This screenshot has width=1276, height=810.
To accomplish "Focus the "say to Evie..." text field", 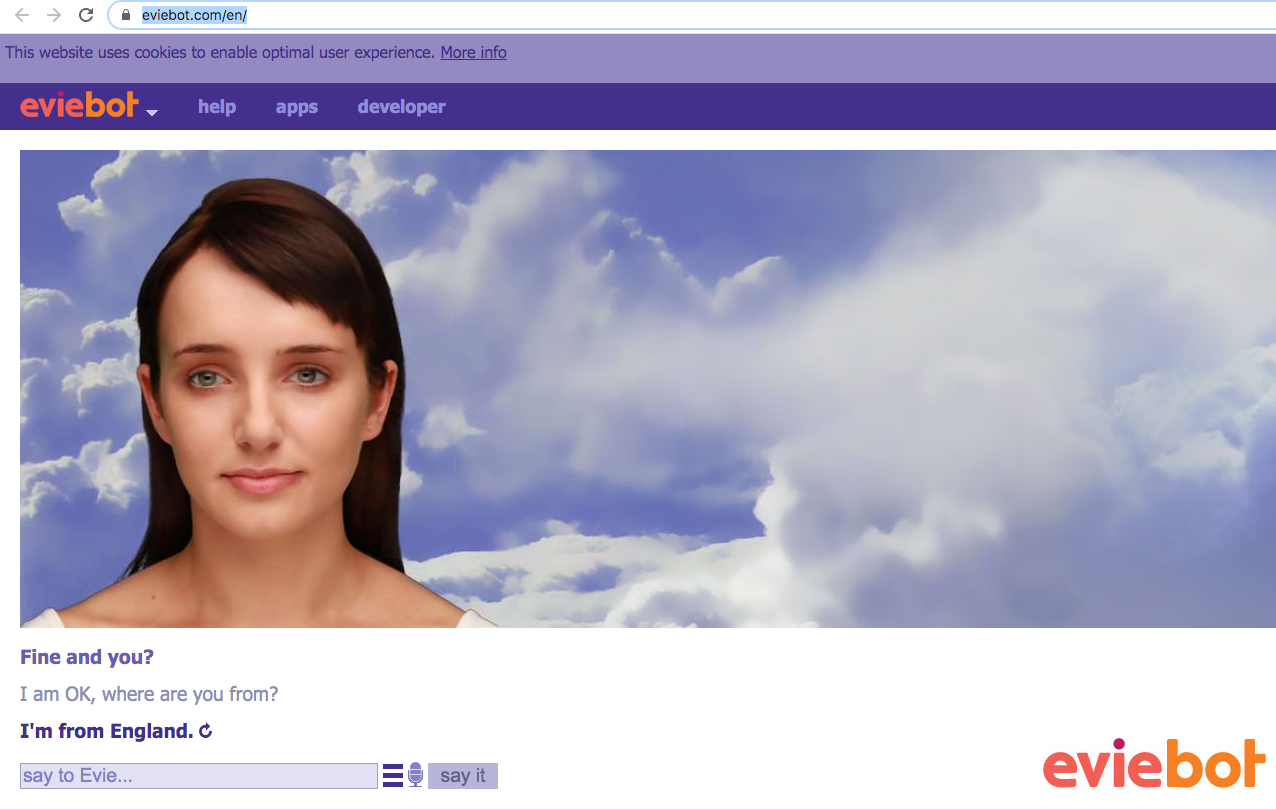I will [x=198, y=776].
